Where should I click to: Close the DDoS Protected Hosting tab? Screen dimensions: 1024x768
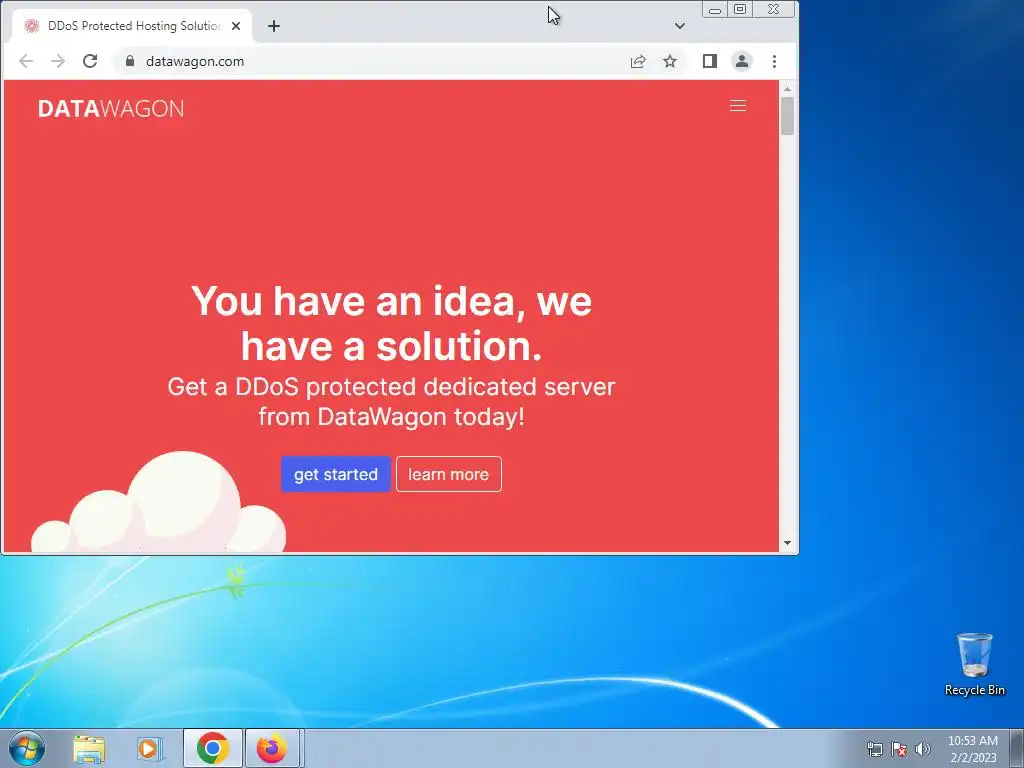tap(236, 26)
